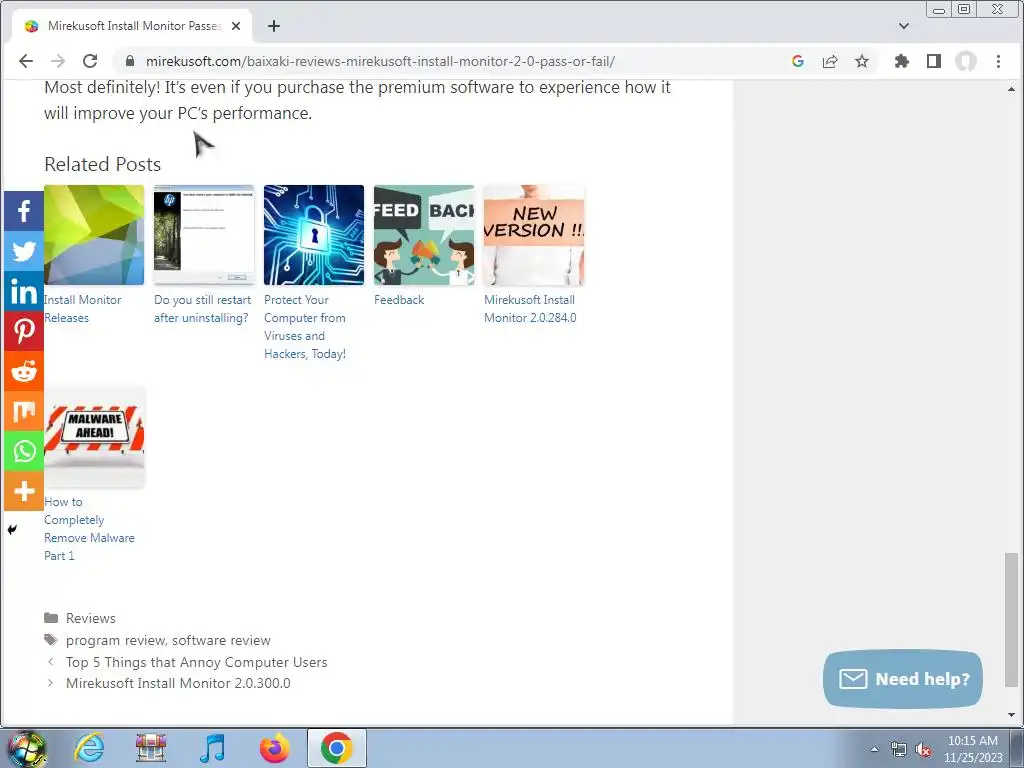
Task: Share this page from address bar
Action: (830, 61)
